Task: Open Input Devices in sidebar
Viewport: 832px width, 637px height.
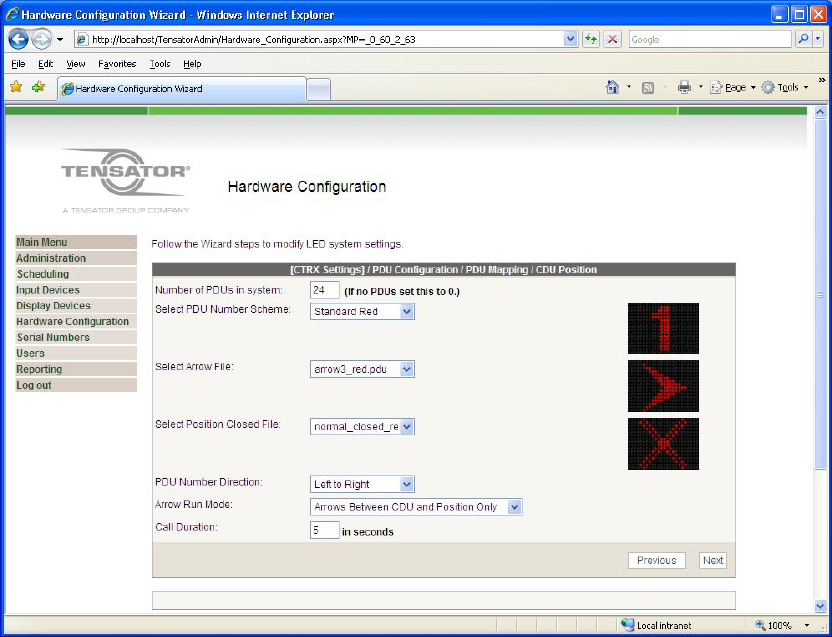Action: pos(76,290)
